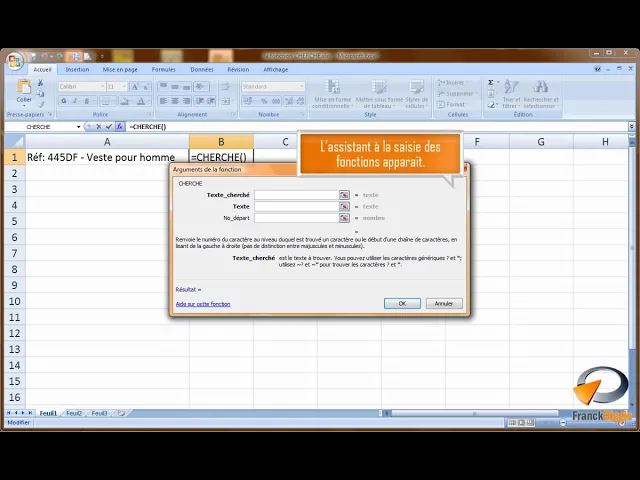Increase indent in the Alignement group
The height and width of the screenshot is (480, 640).
pyautogui.click(x=211, y=101)
